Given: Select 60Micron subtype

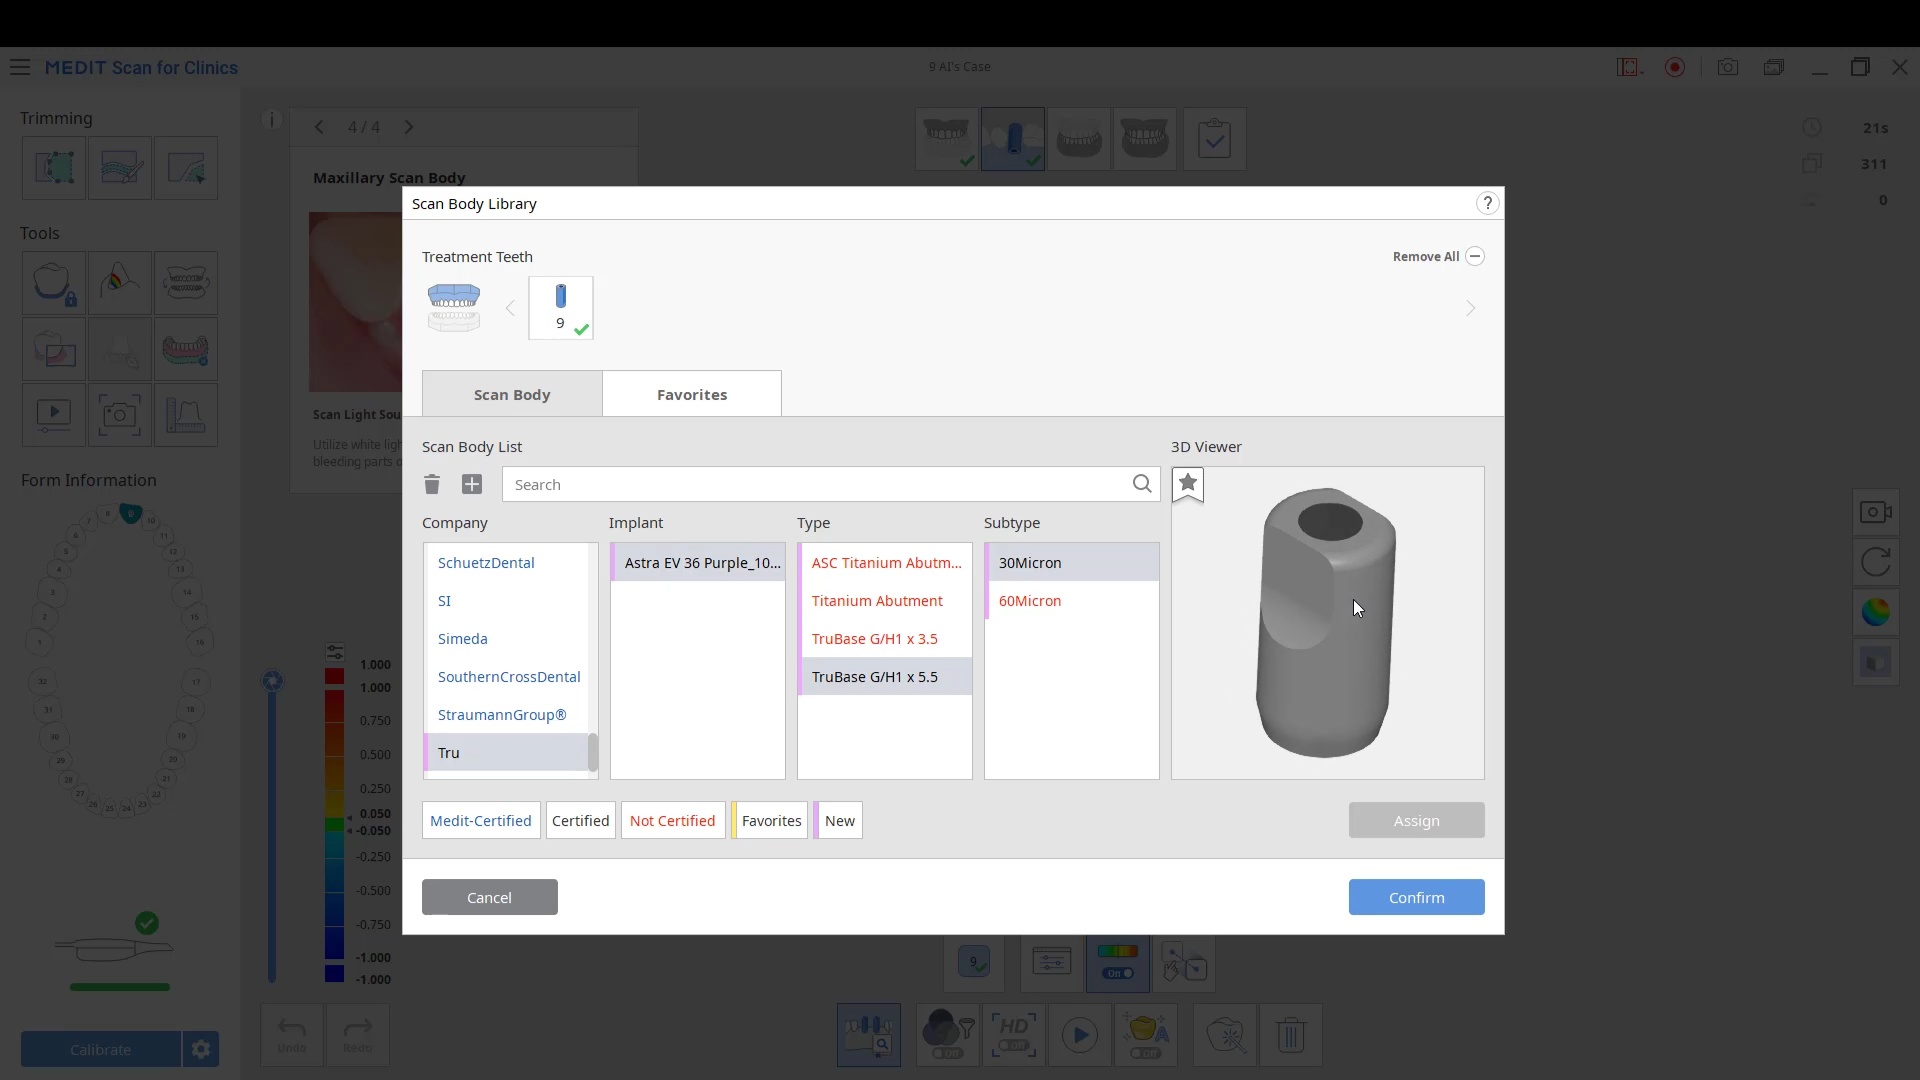Looking at the screenshot, I should coord(1072,601).
